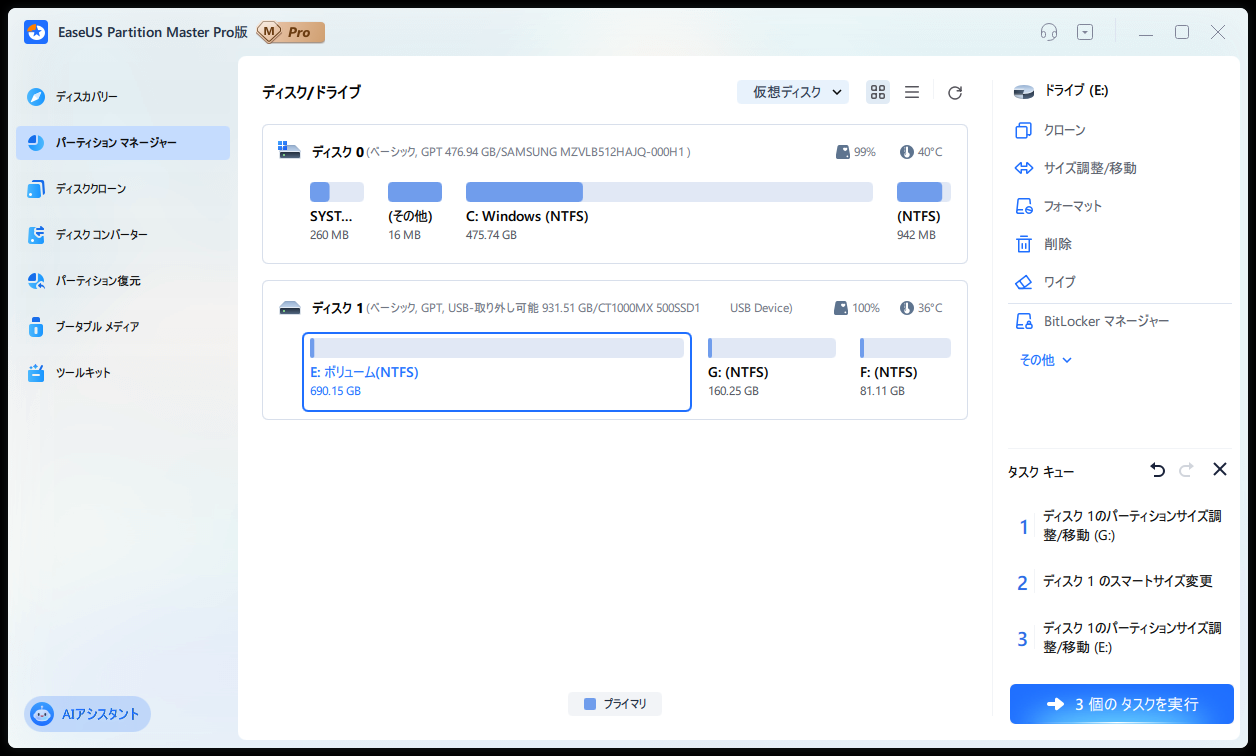Click the パーティション復元 sidebar icon
This screenshot has width=1256, height=756.
[36, 281]
